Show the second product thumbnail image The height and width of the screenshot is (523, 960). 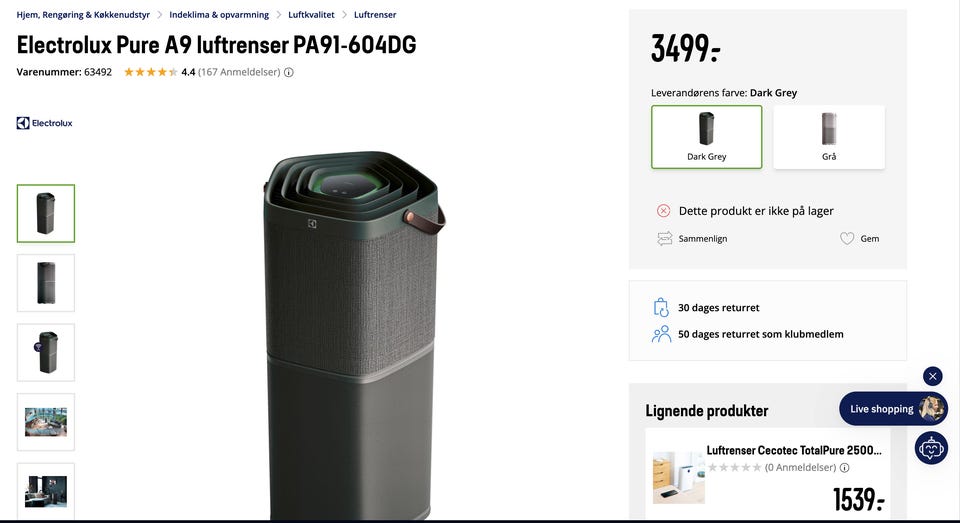(46, 283)
